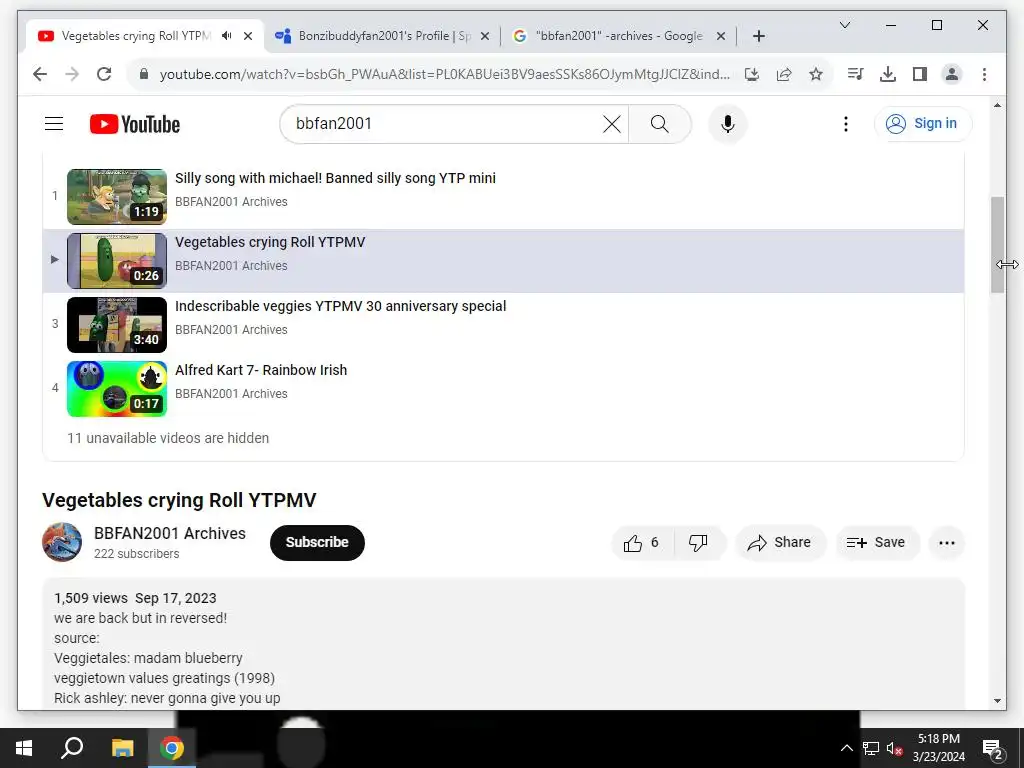
Task: Open the notification center icon
Action: click(x=992, y=748)
